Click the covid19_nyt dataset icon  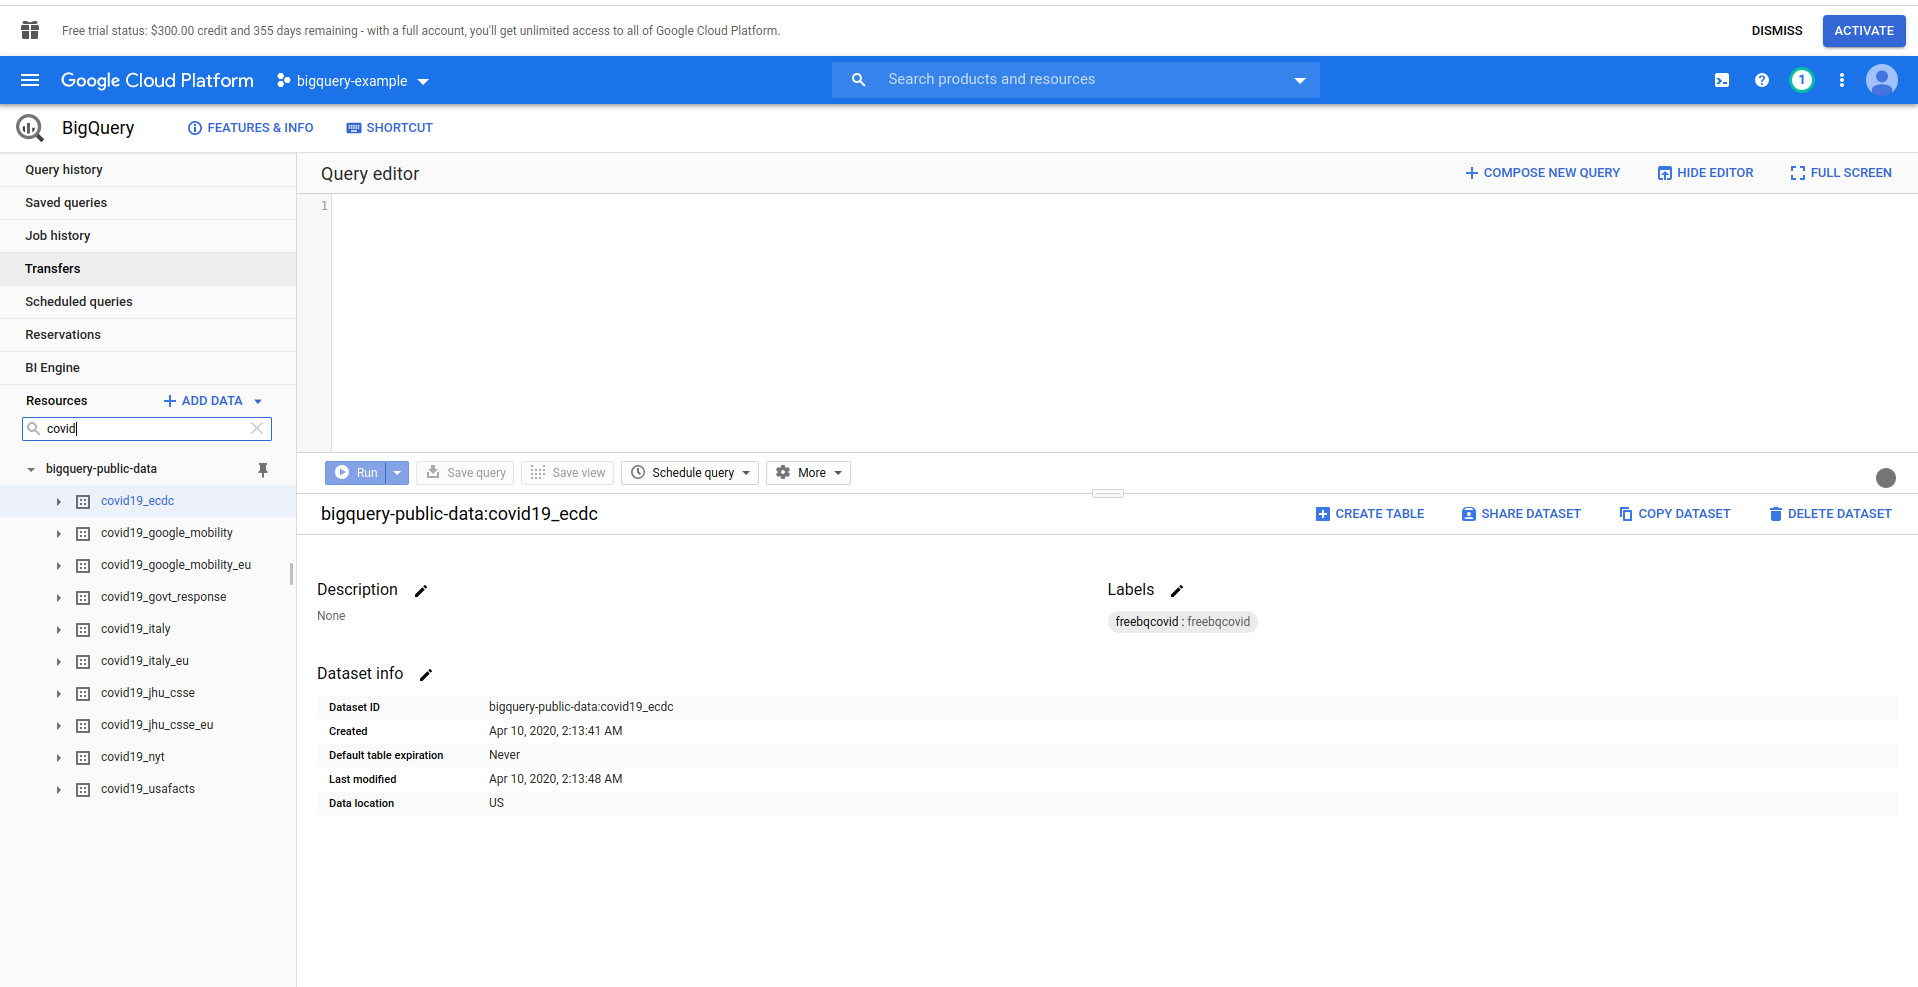point(83,758)
